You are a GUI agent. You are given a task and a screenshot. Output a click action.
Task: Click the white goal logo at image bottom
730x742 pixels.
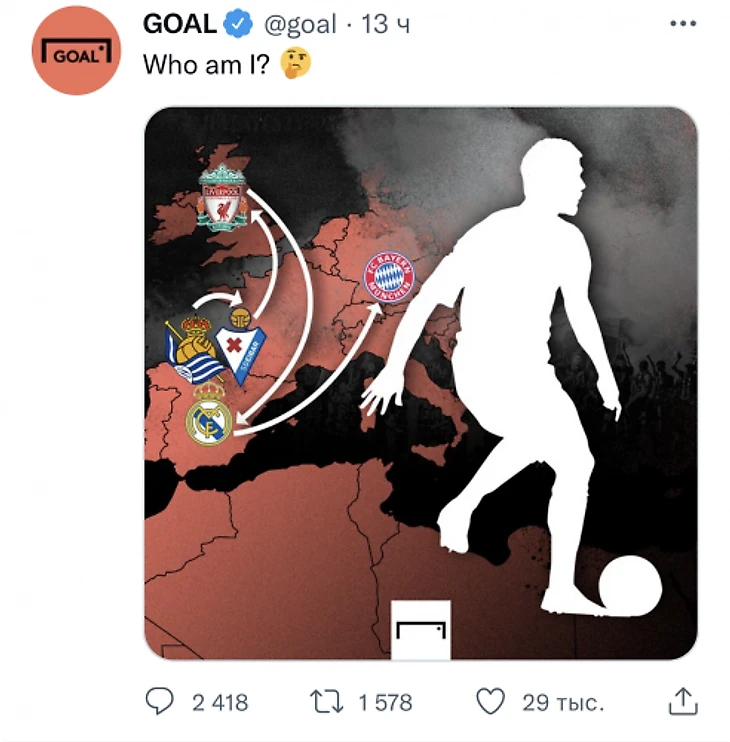421,630
